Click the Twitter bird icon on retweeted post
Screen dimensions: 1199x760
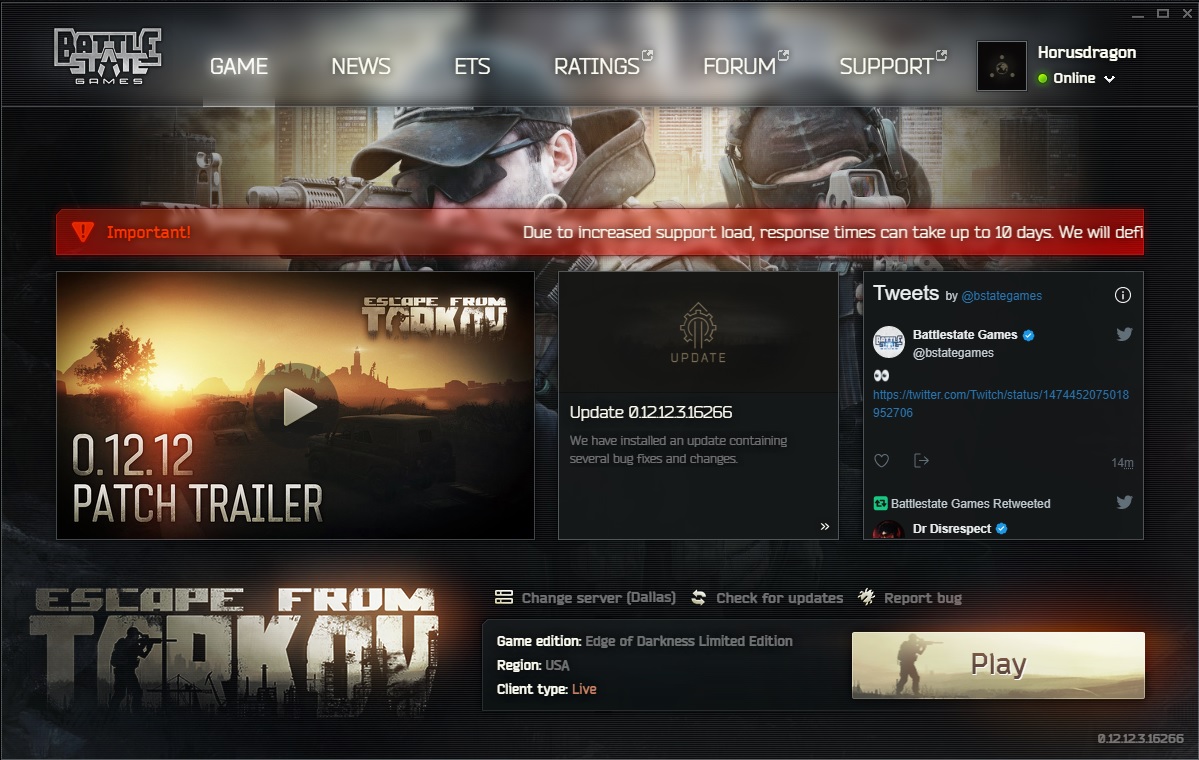point(1124,502)
